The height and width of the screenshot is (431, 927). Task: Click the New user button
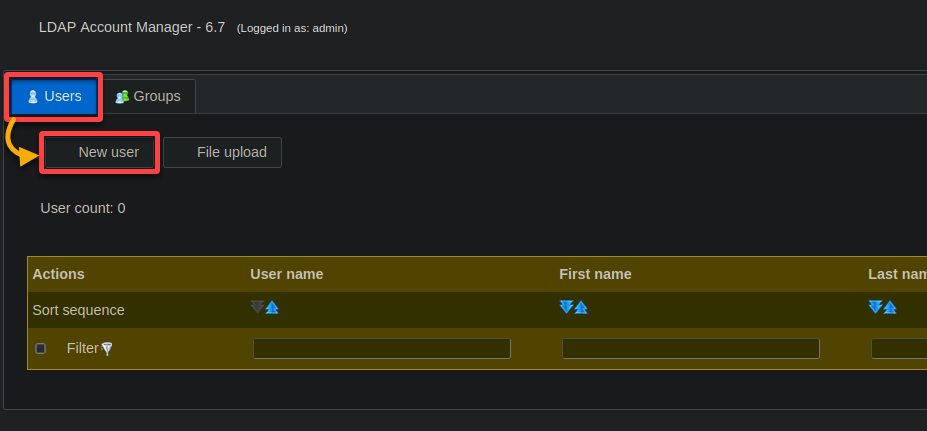99,153
